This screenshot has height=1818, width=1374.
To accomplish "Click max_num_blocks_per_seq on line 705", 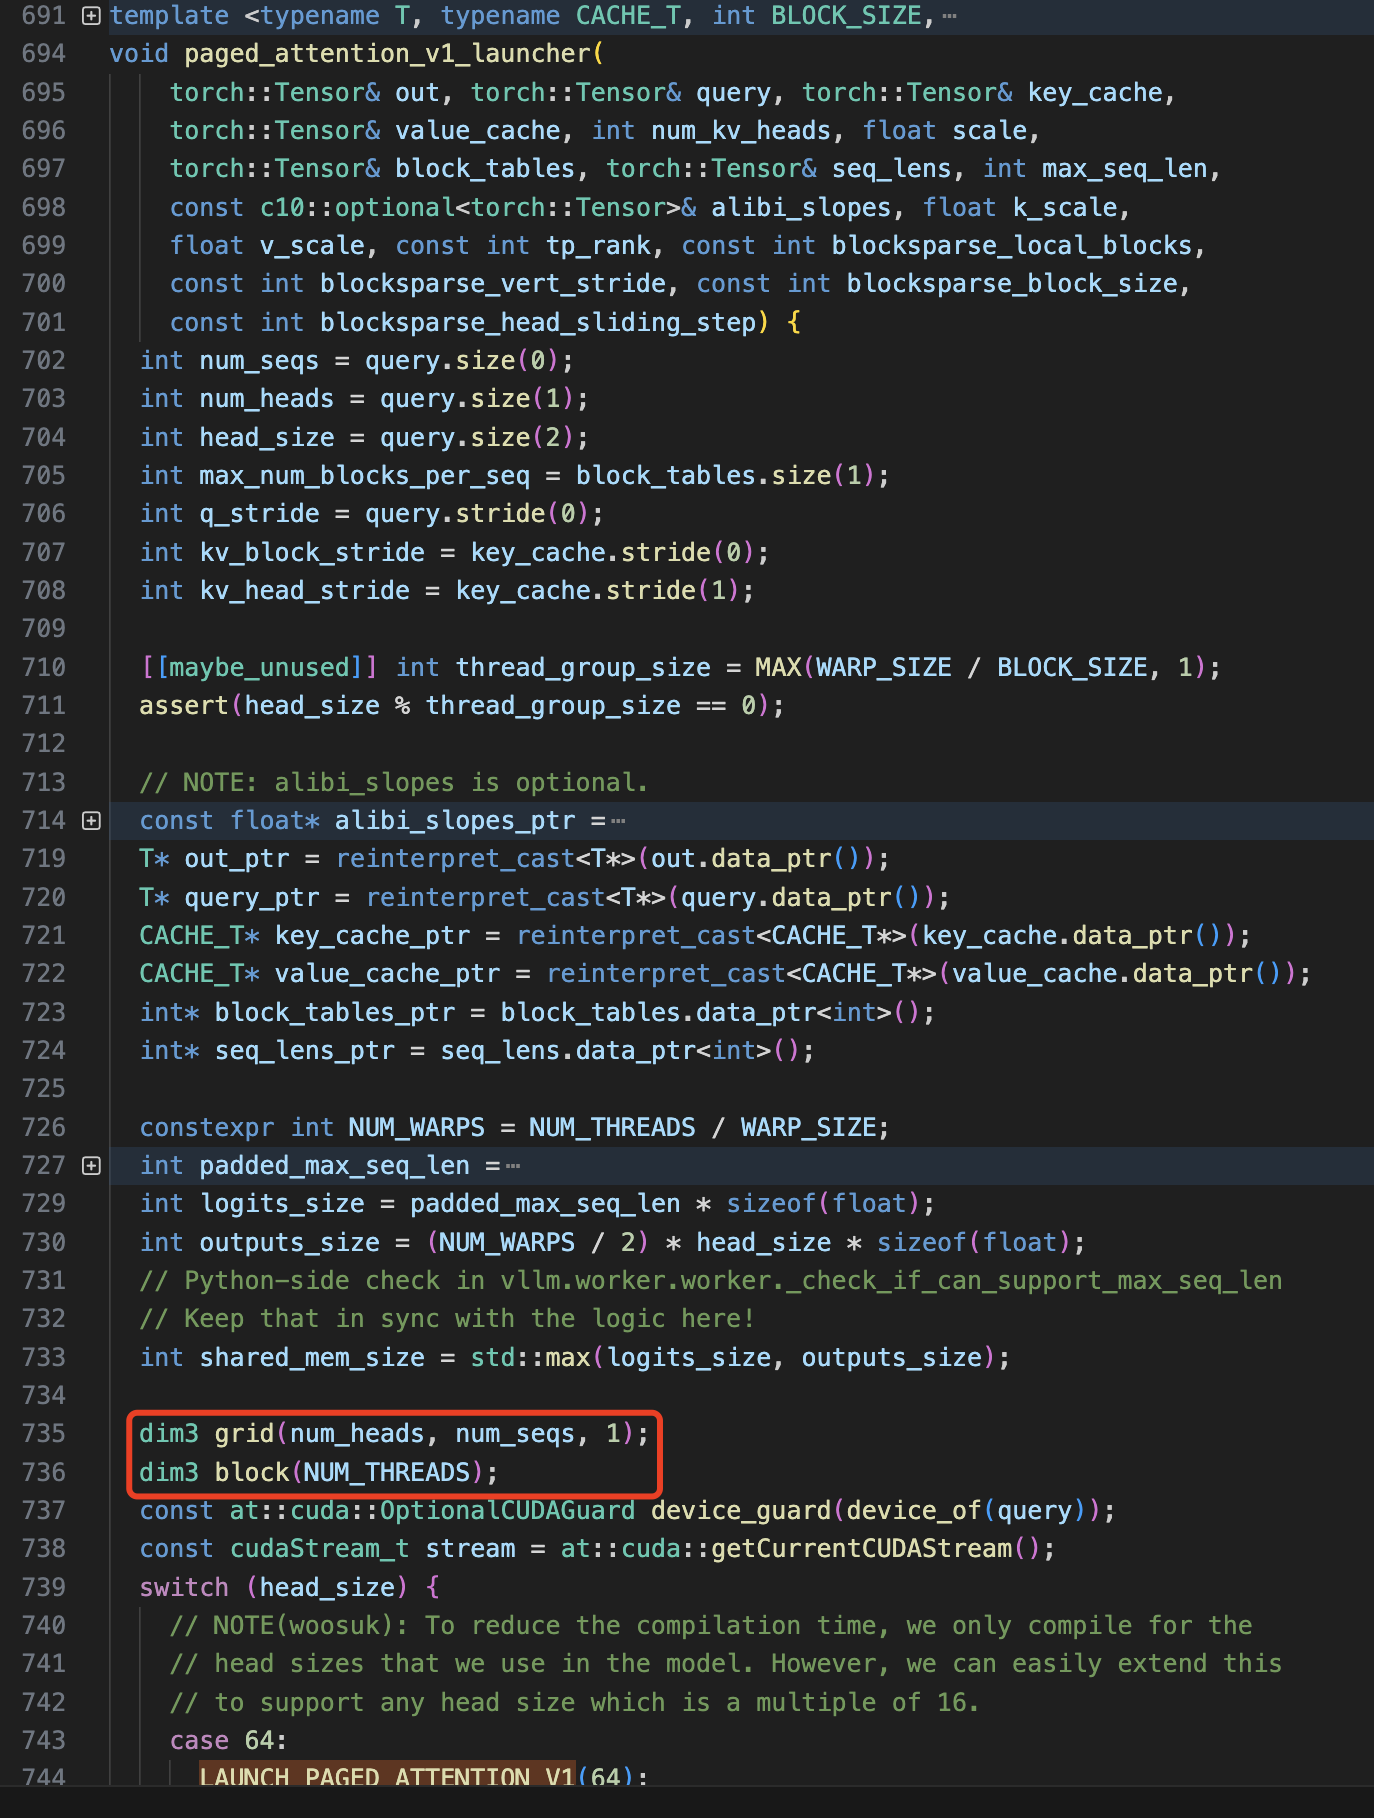I will coord(364,475).
